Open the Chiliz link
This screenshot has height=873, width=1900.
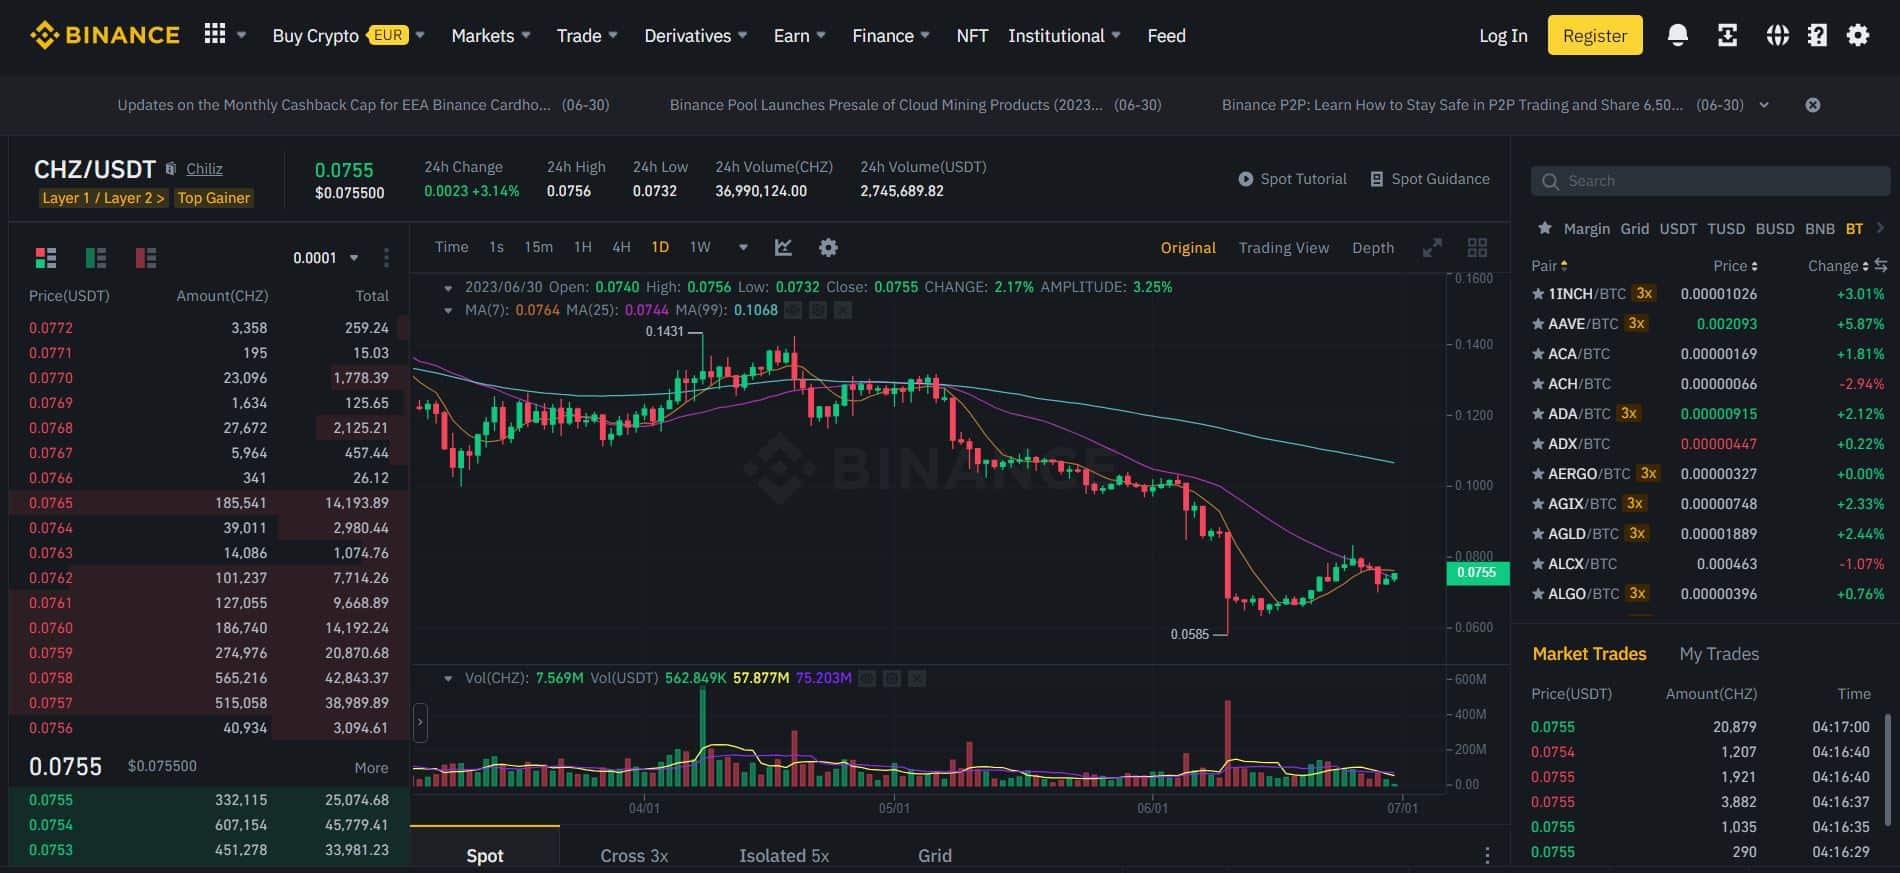pyautogui.click(x=204, y=169)
